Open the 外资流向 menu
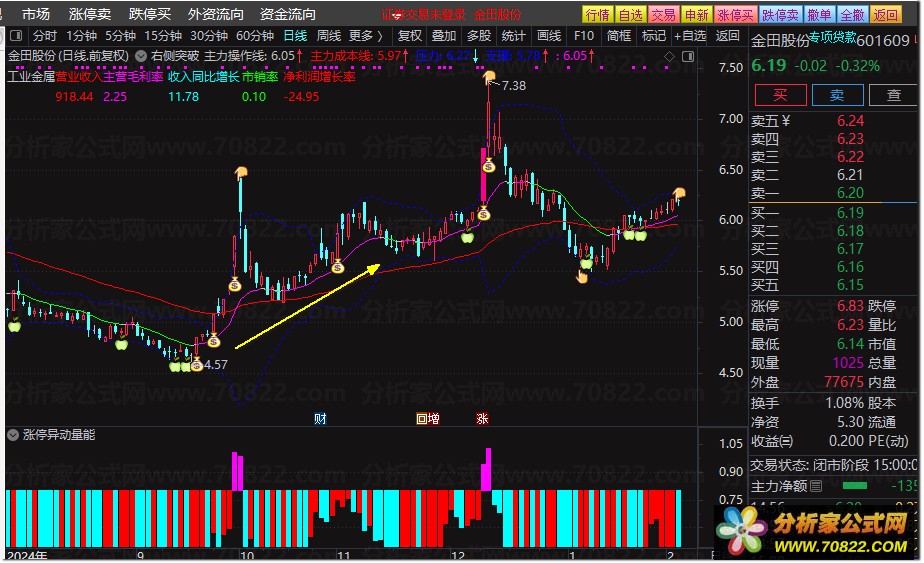The image size is (924, 563). click(x=216, y=14)
